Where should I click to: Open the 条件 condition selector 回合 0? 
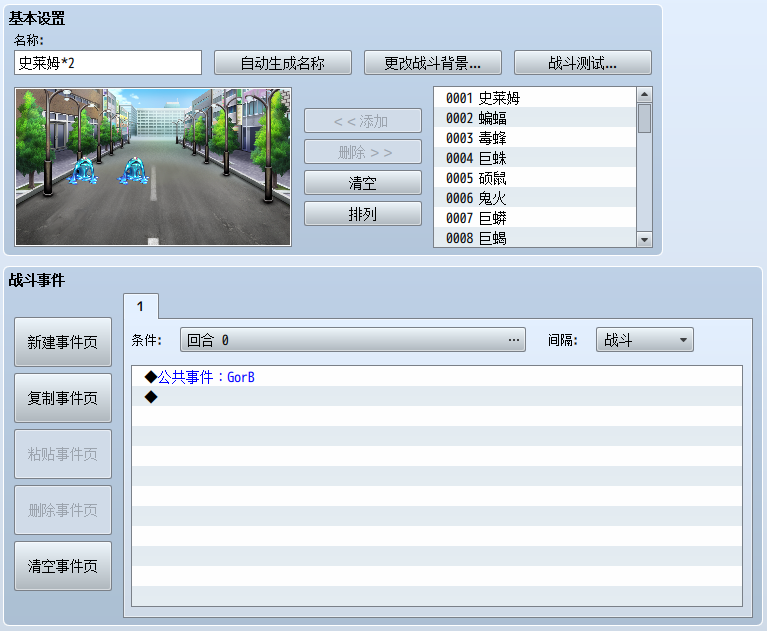tap(353, 339)
